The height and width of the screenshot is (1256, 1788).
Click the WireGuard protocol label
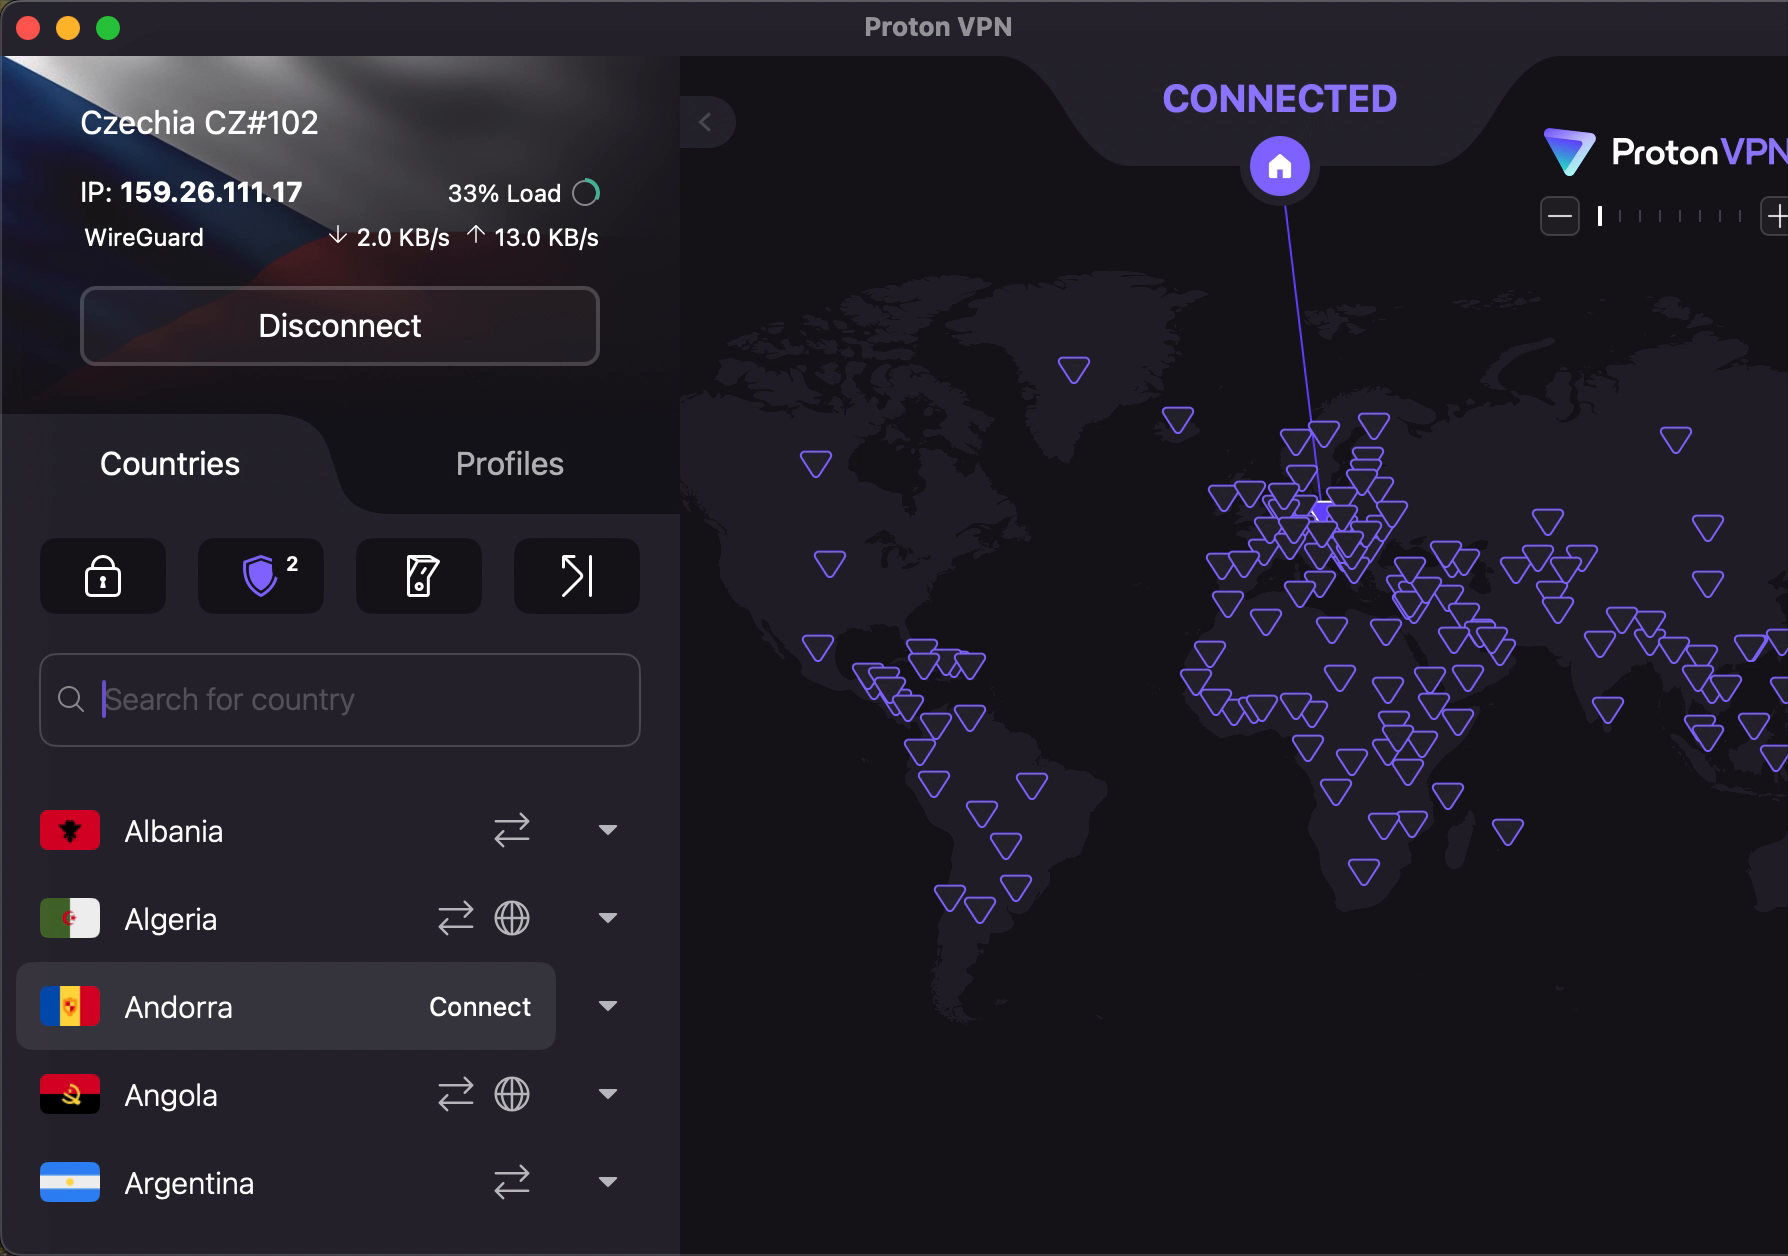(x=144, y=237)
